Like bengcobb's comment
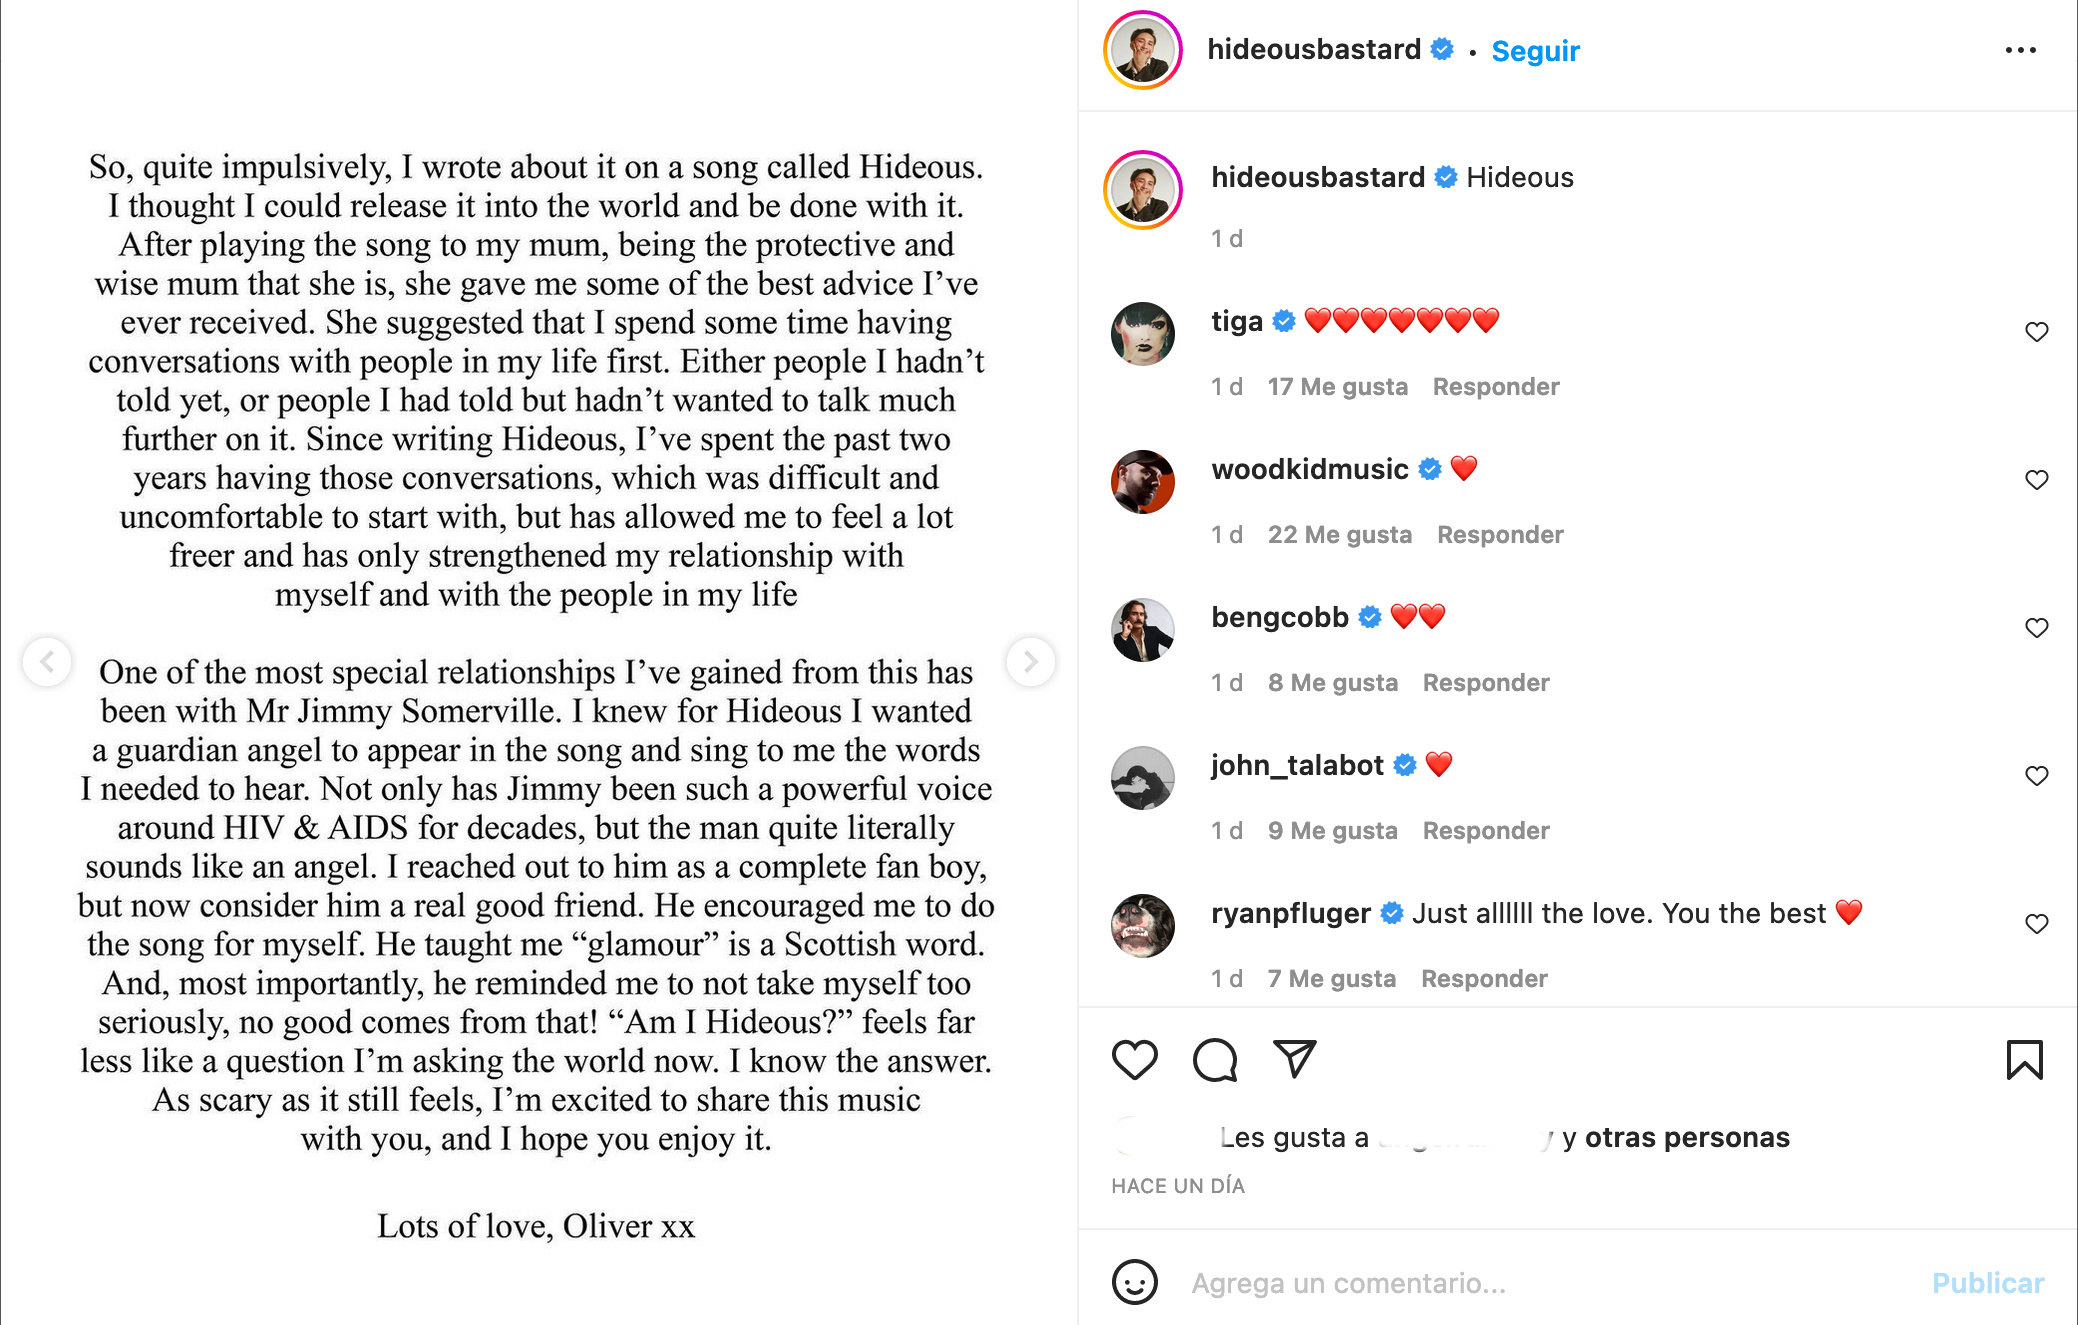Screen dimensions: 2078x1325 pos(2036,628)
